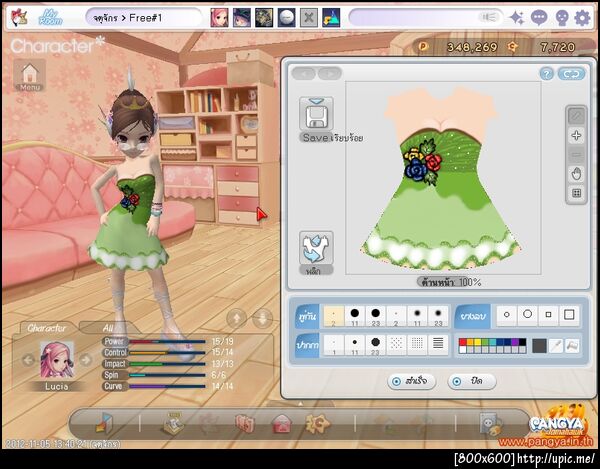Select soft brush size 23
600x469 pixels.
tap(438, 316)
